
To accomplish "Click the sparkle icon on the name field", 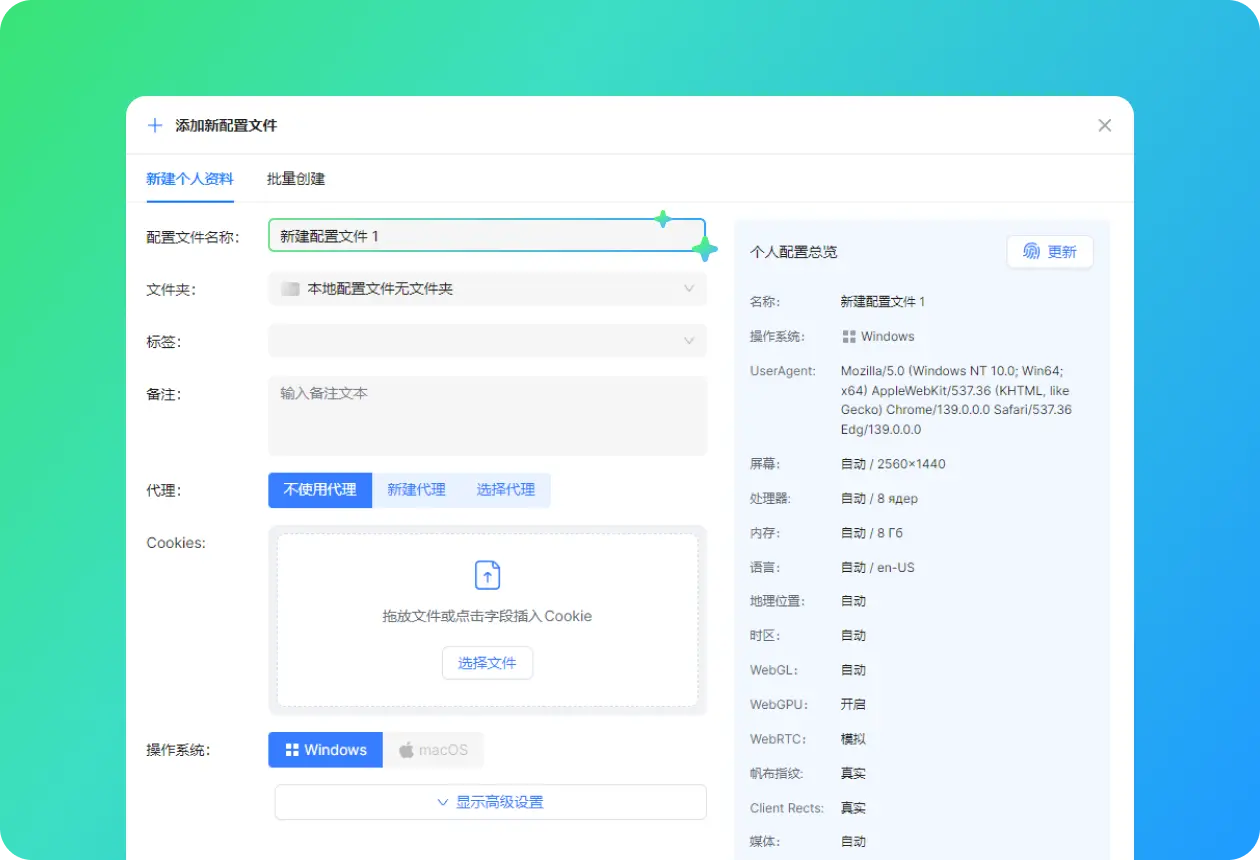I will point(704,249).
